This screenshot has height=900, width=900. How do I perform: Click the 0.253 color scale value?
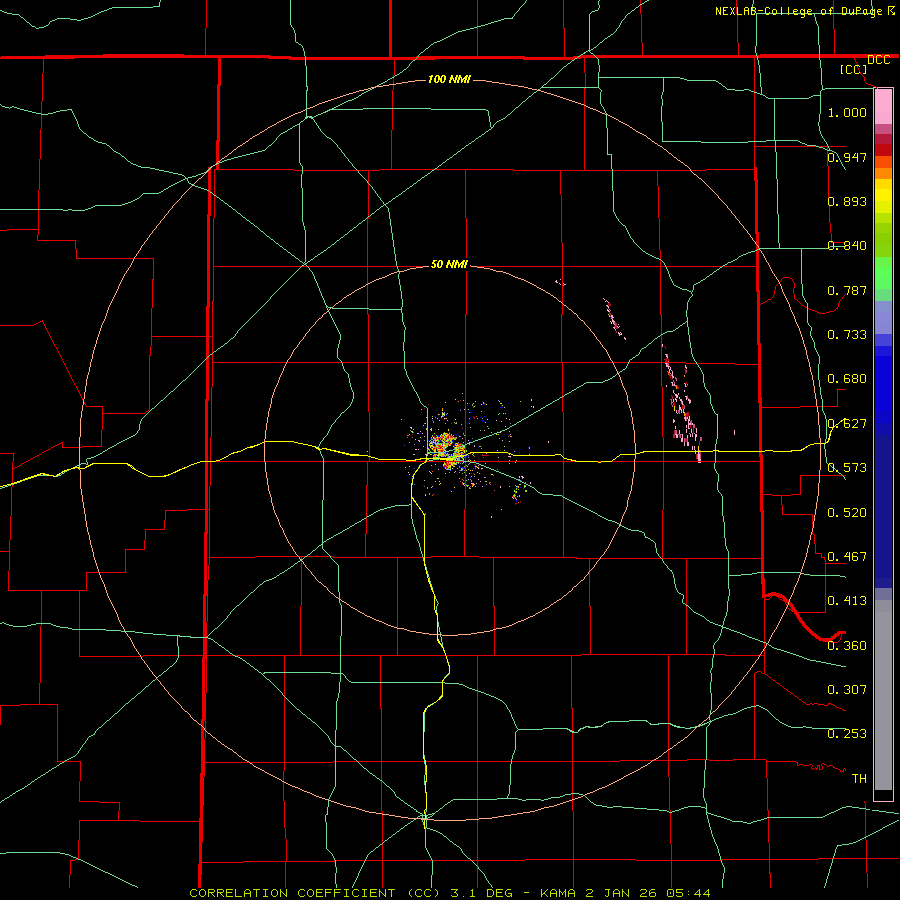(x=847, y=734)
